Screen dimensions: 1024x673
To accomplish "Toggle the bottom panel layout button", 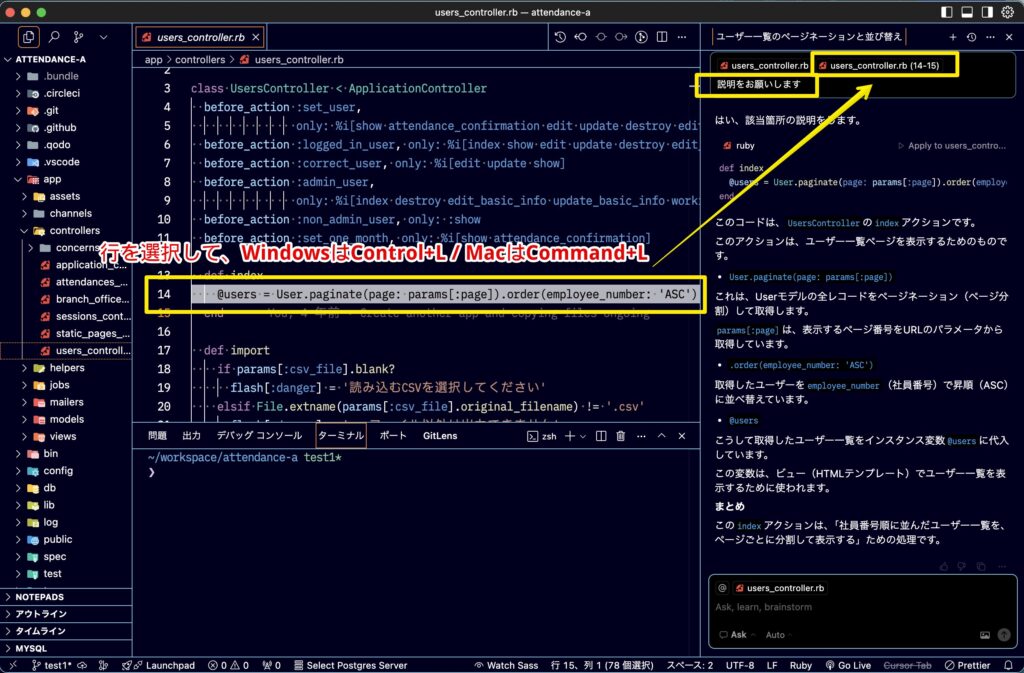I will point(967,12).
